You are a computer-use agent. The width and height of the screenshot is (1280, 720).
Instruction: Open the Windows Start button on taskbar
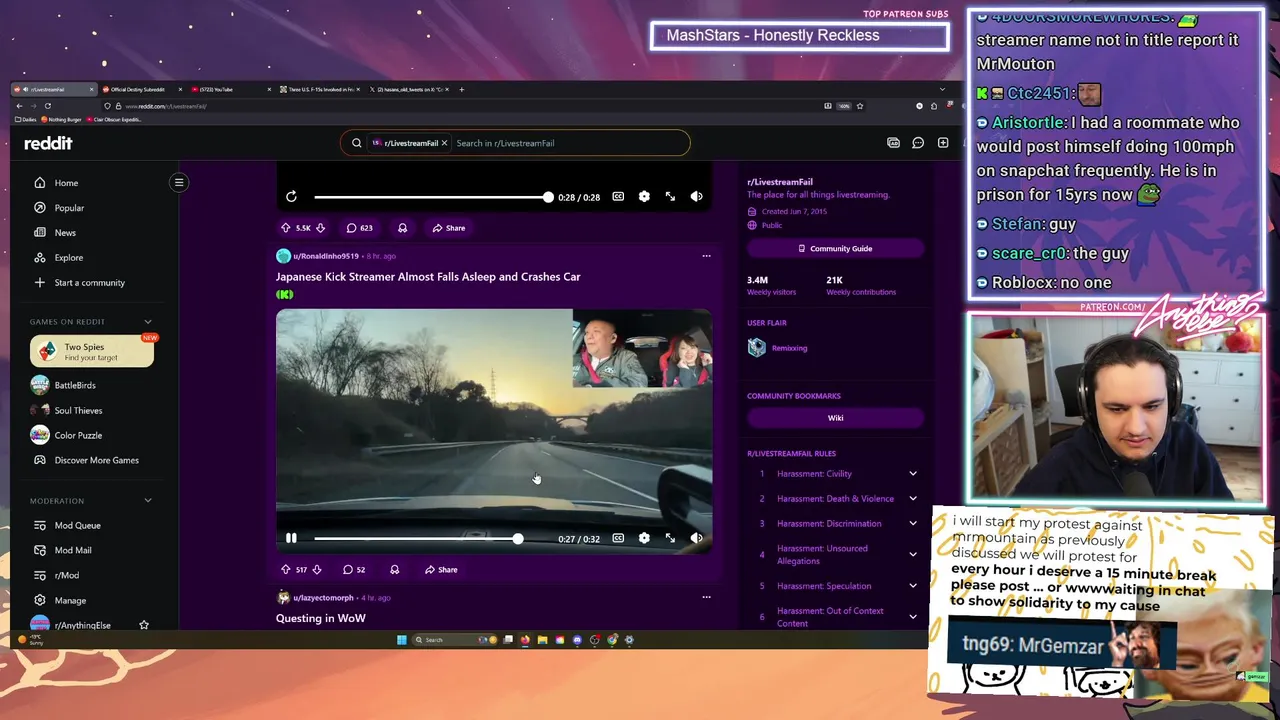click(x=401, y=640)
